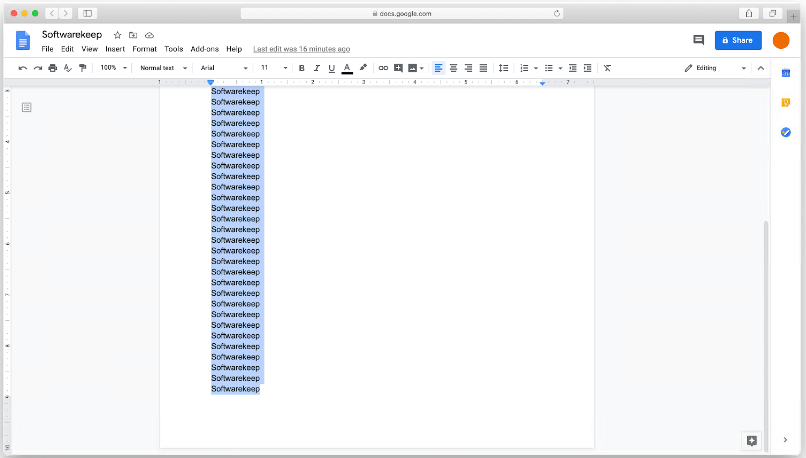Open comment history icon
The height and width of the screenshot is (458, 806).
(x=698, y=40)
